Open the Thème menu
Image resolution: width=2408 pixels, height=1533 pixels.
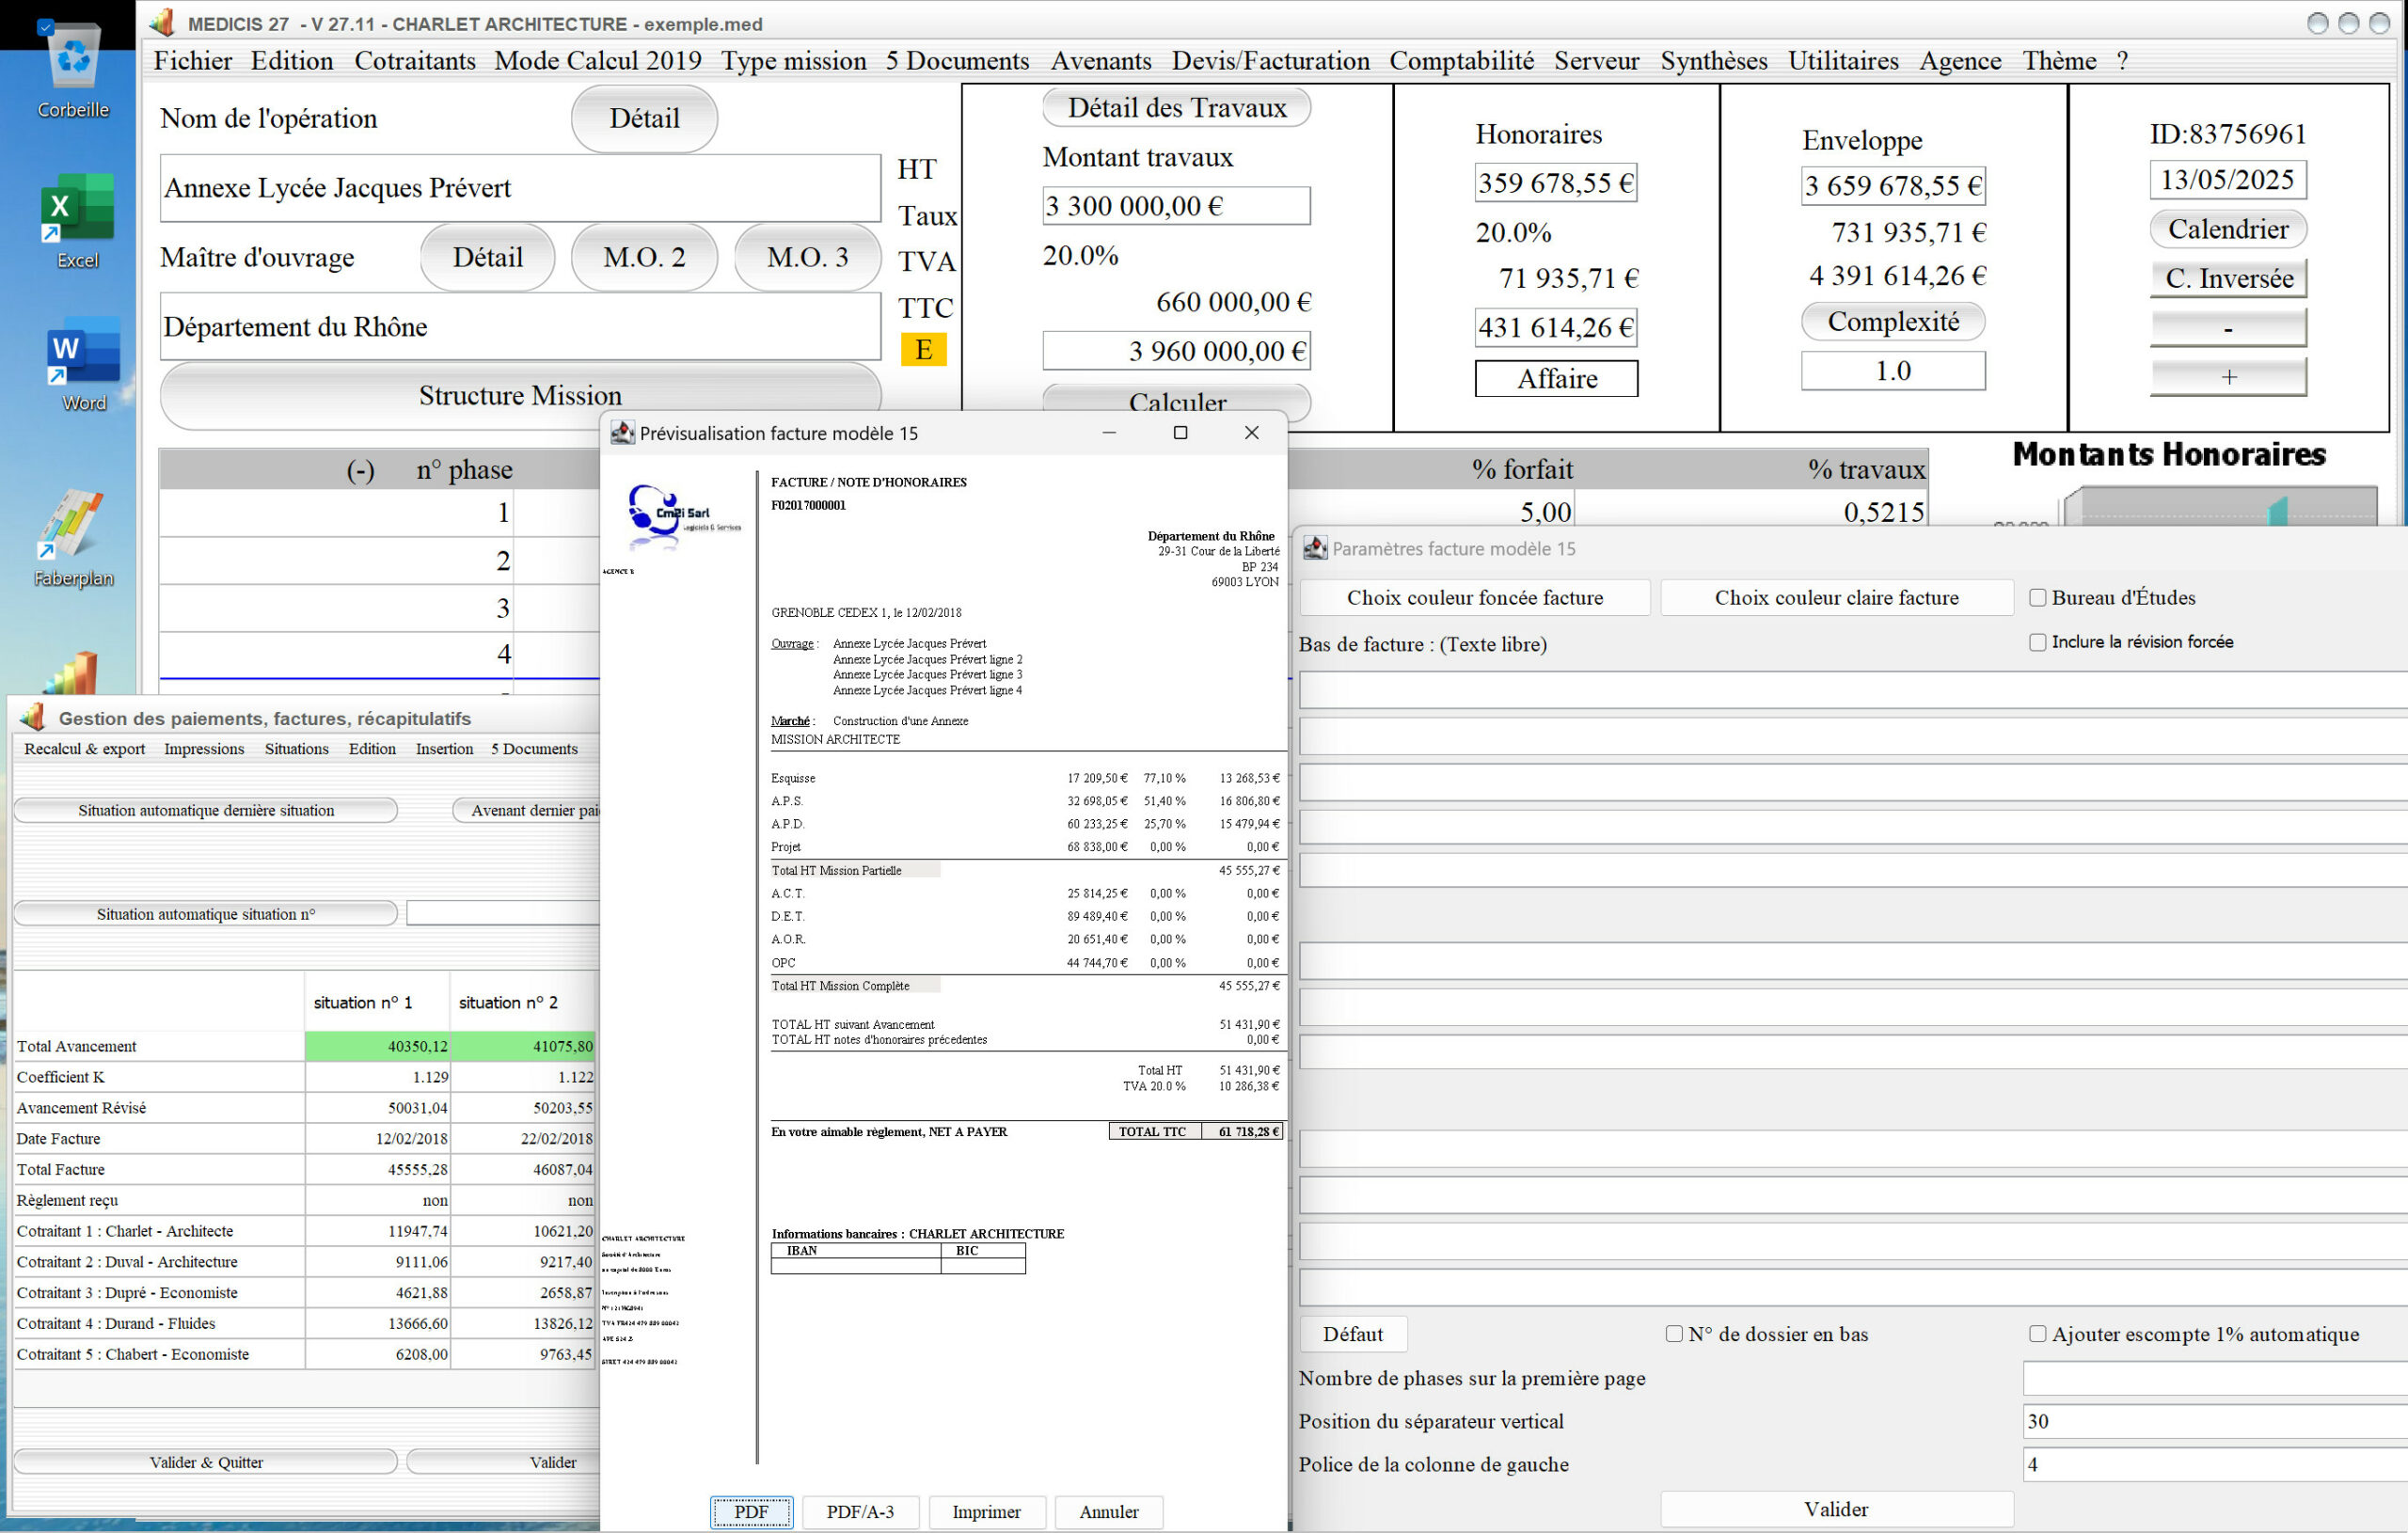coord(2059,61)
